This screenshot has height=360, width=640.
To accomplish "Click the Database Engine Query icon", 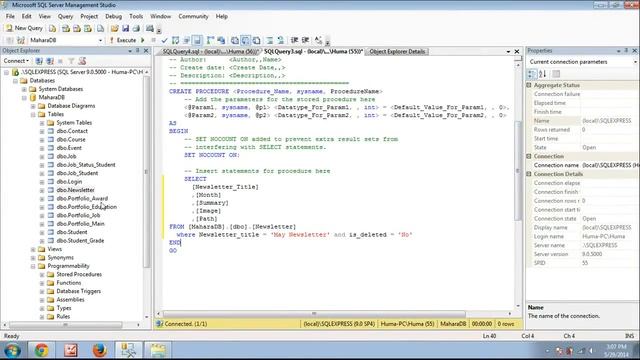I will tap(53, 29).
